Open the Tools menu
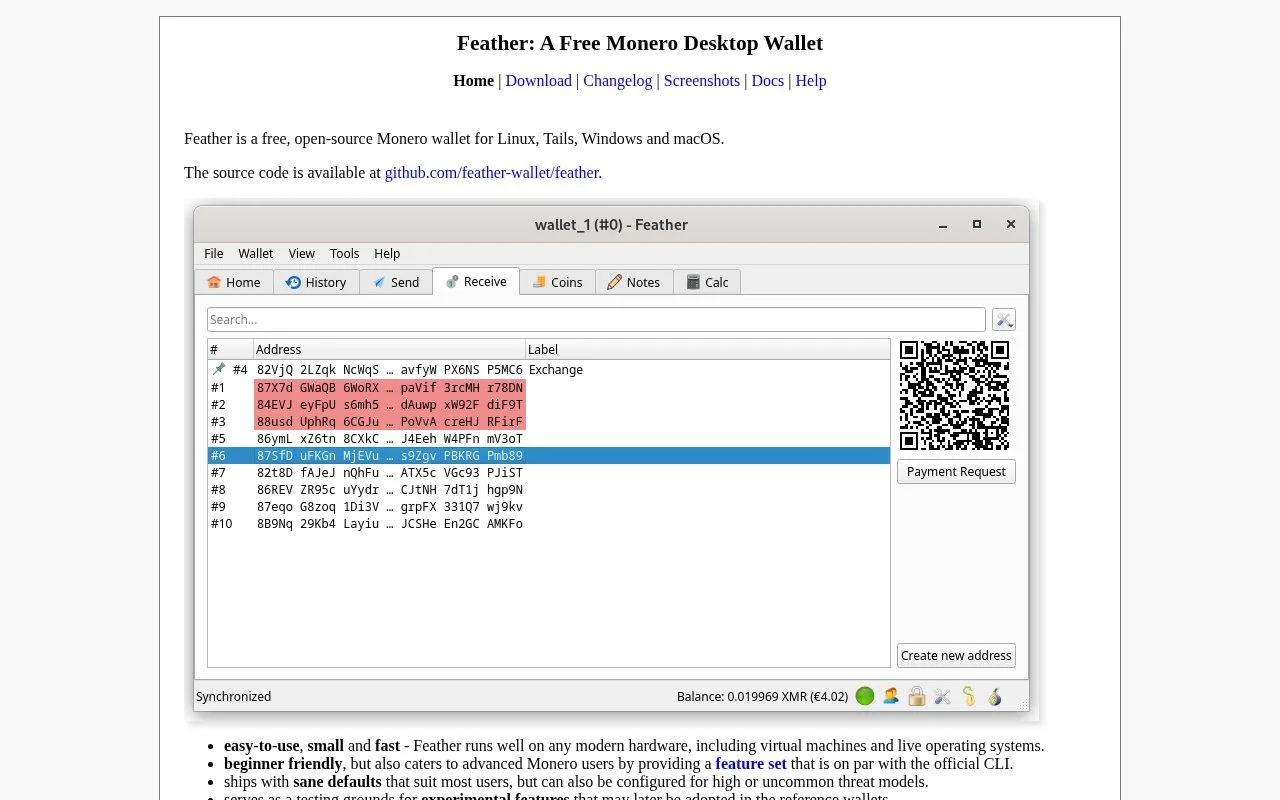1280x800 pixels. coord(345,253)
